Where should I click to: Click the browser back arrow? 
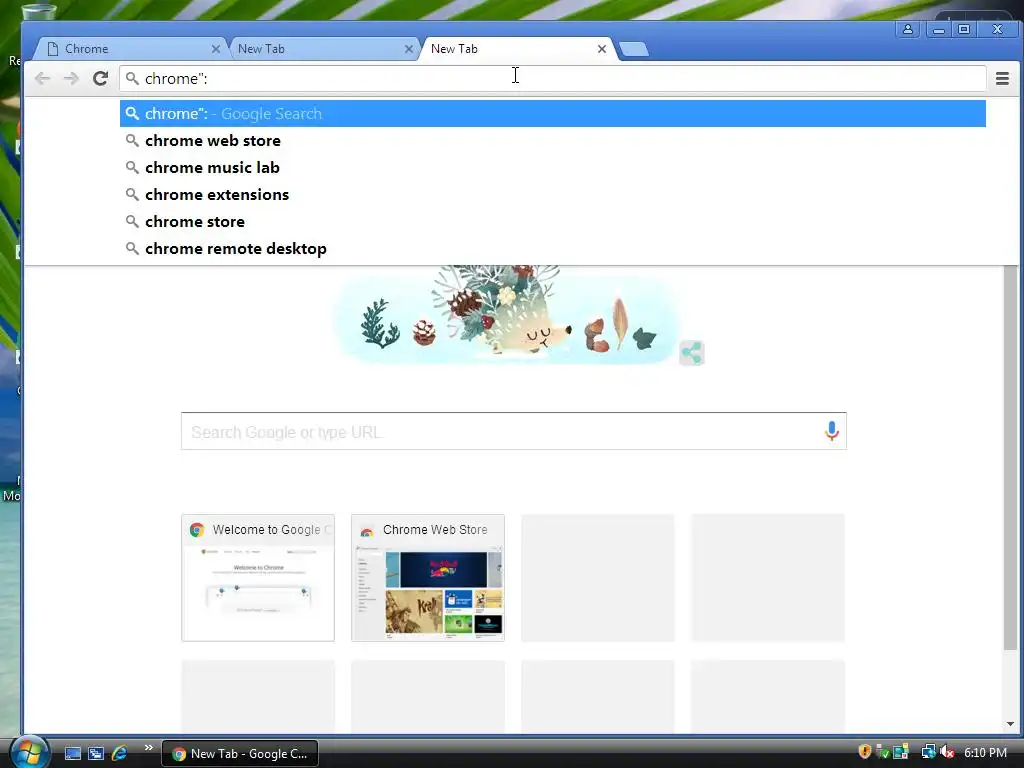42,78
